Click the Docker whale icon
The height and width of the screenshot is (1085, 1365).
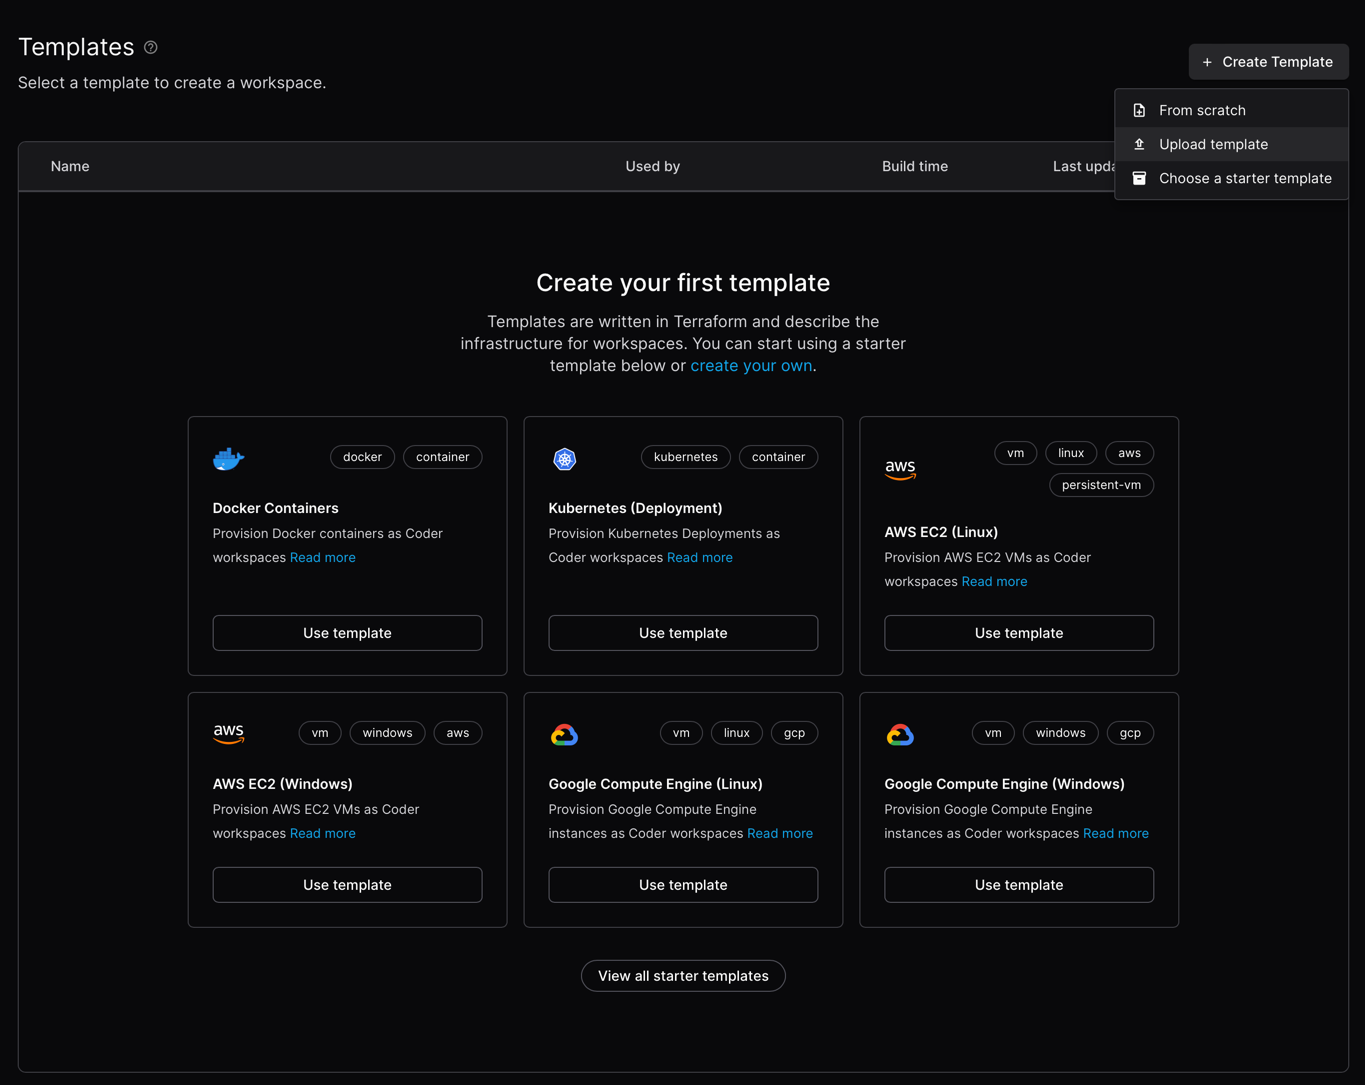point(228,459)
